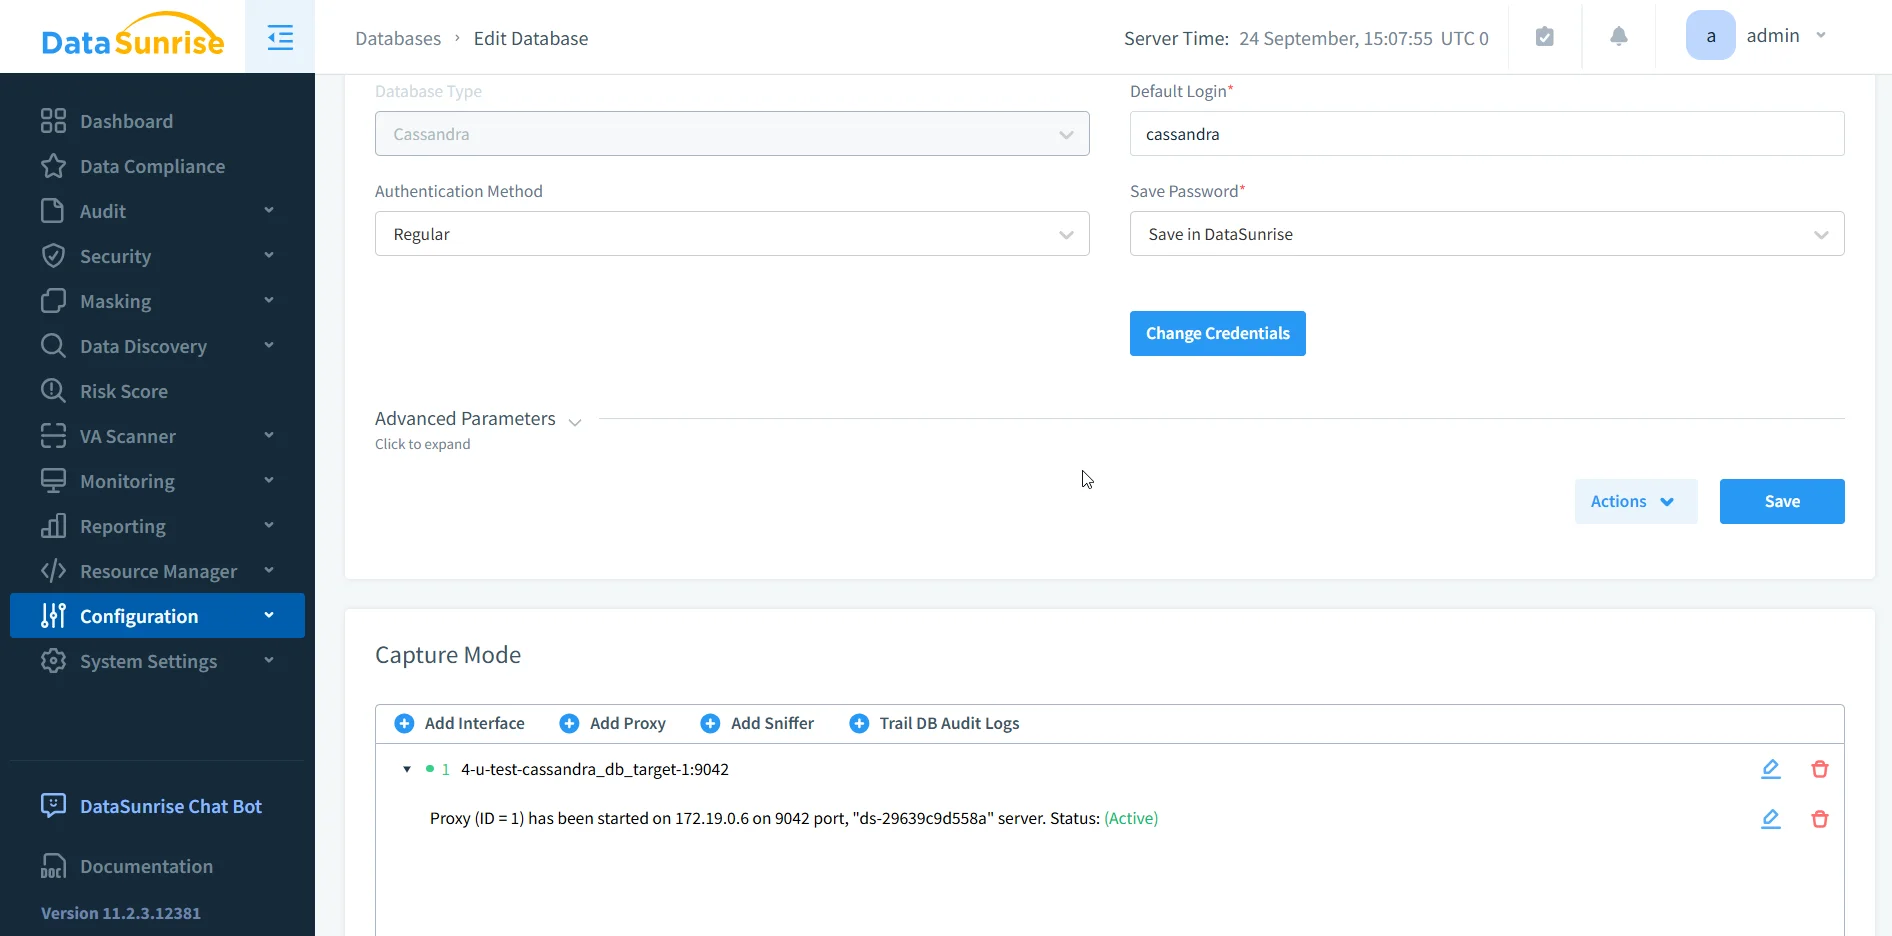Edit the 4-u-test-cassandra interface using the pencil icon
The height and width of the screenshot is (936, 1892).
[x=1771, y=768]
